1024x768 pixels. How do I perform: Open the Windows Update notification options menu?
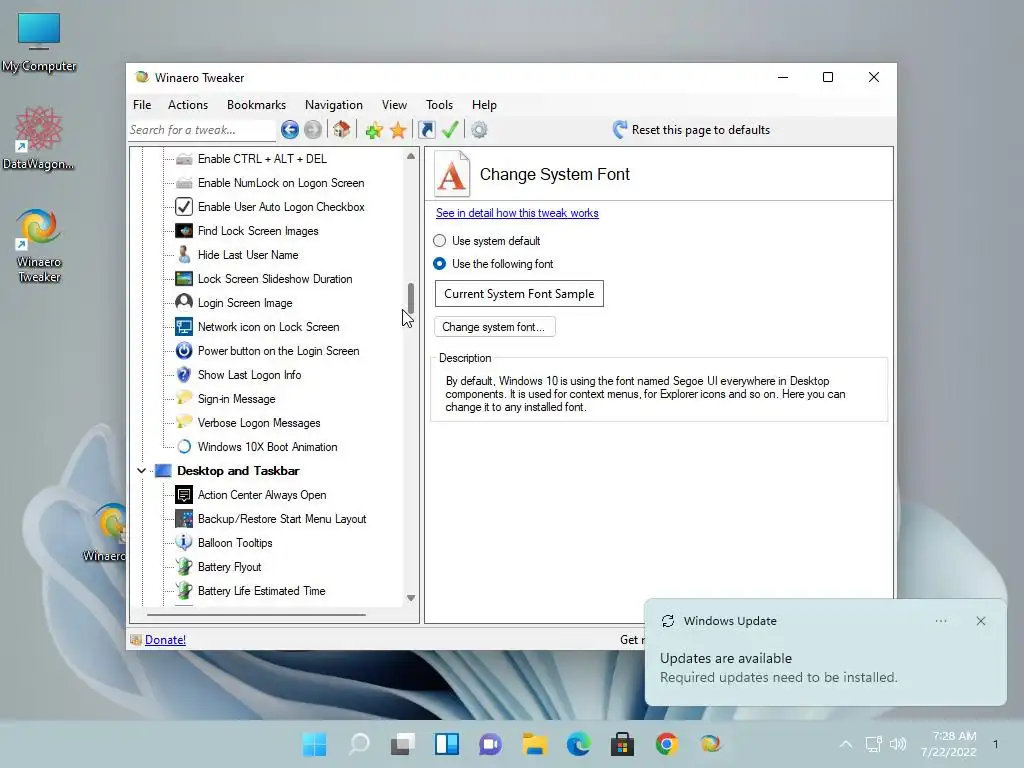coord(940,621)
